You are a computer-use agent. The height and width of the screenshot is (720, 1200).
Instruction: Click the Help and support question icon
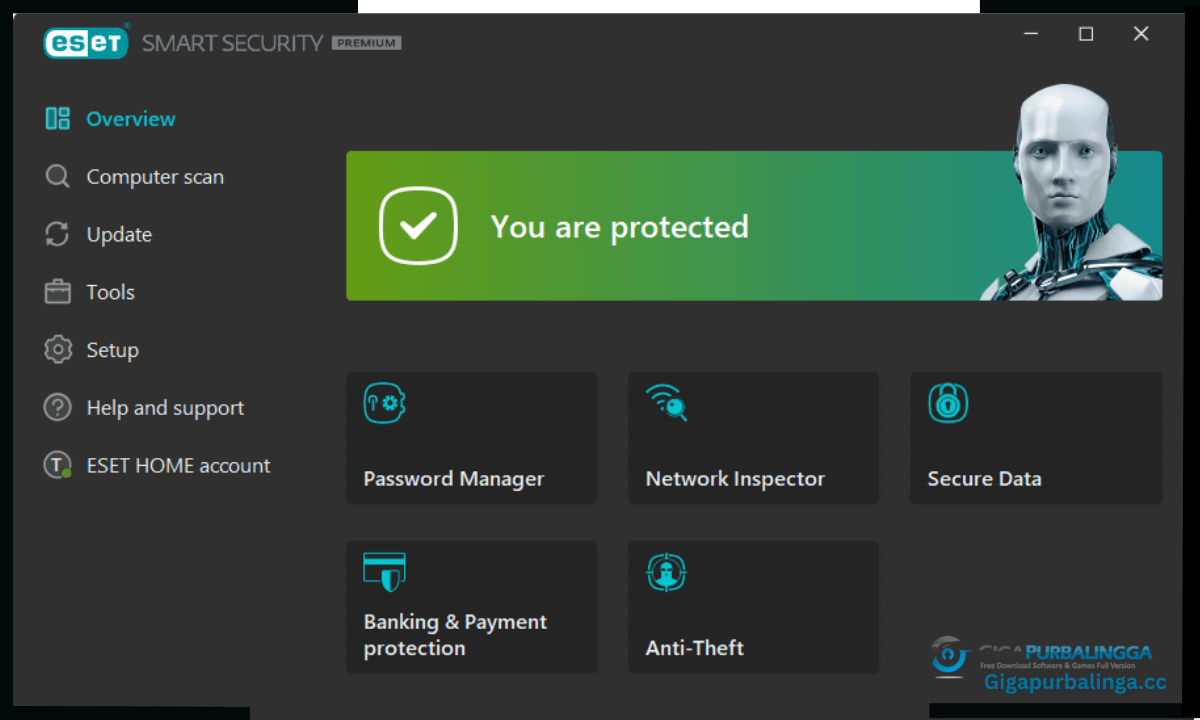pos(57,408)
